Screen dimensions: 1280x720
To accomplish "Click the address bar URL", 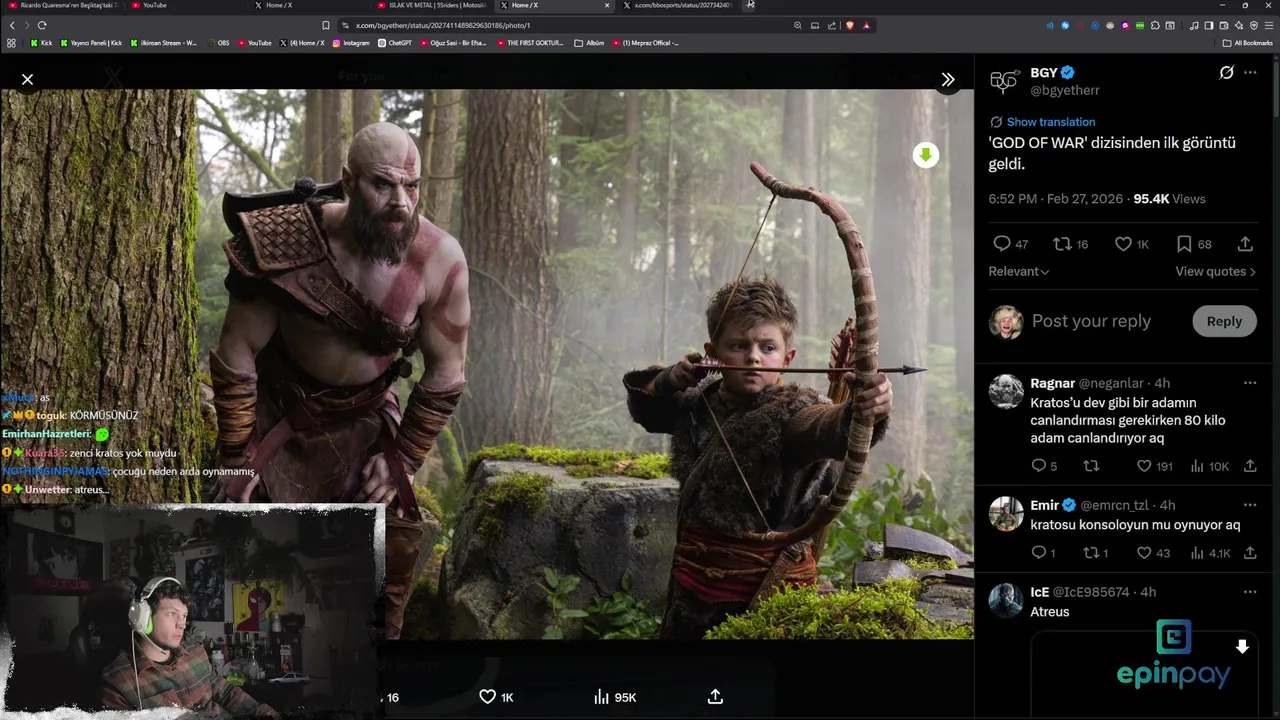I will click(443, 25).
